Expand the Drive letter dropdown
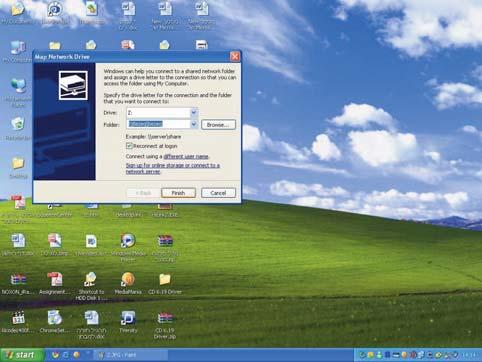482x362 pixels. pos(194,113)
